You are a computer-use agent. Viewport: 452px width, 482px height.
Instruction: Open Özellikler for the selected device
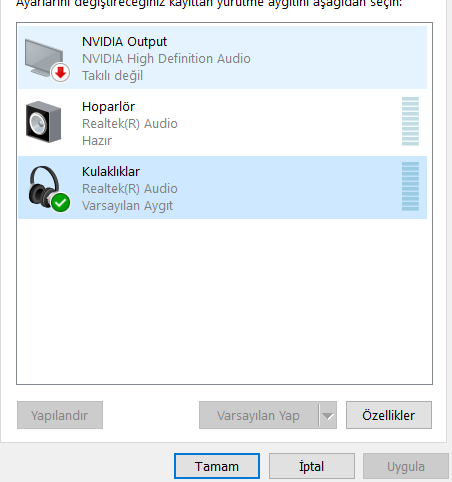[x=389, y=415]
